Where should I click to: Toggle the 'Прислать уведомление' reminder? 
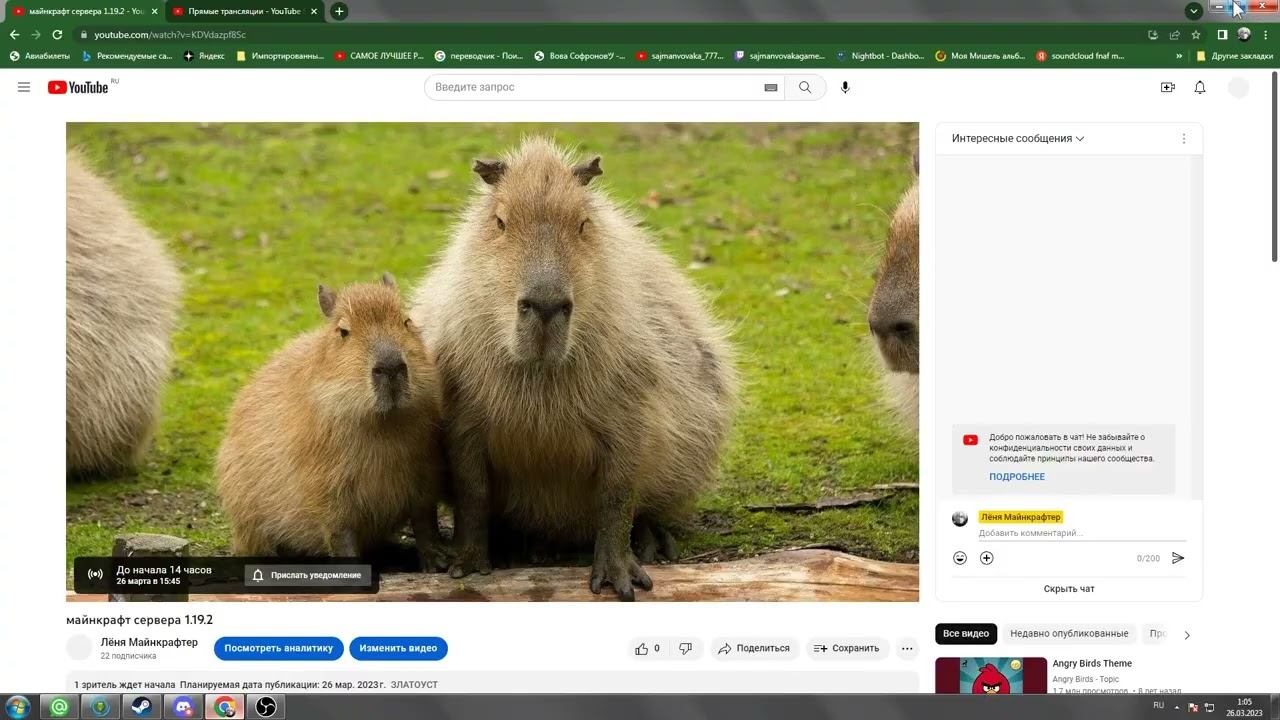308,575
